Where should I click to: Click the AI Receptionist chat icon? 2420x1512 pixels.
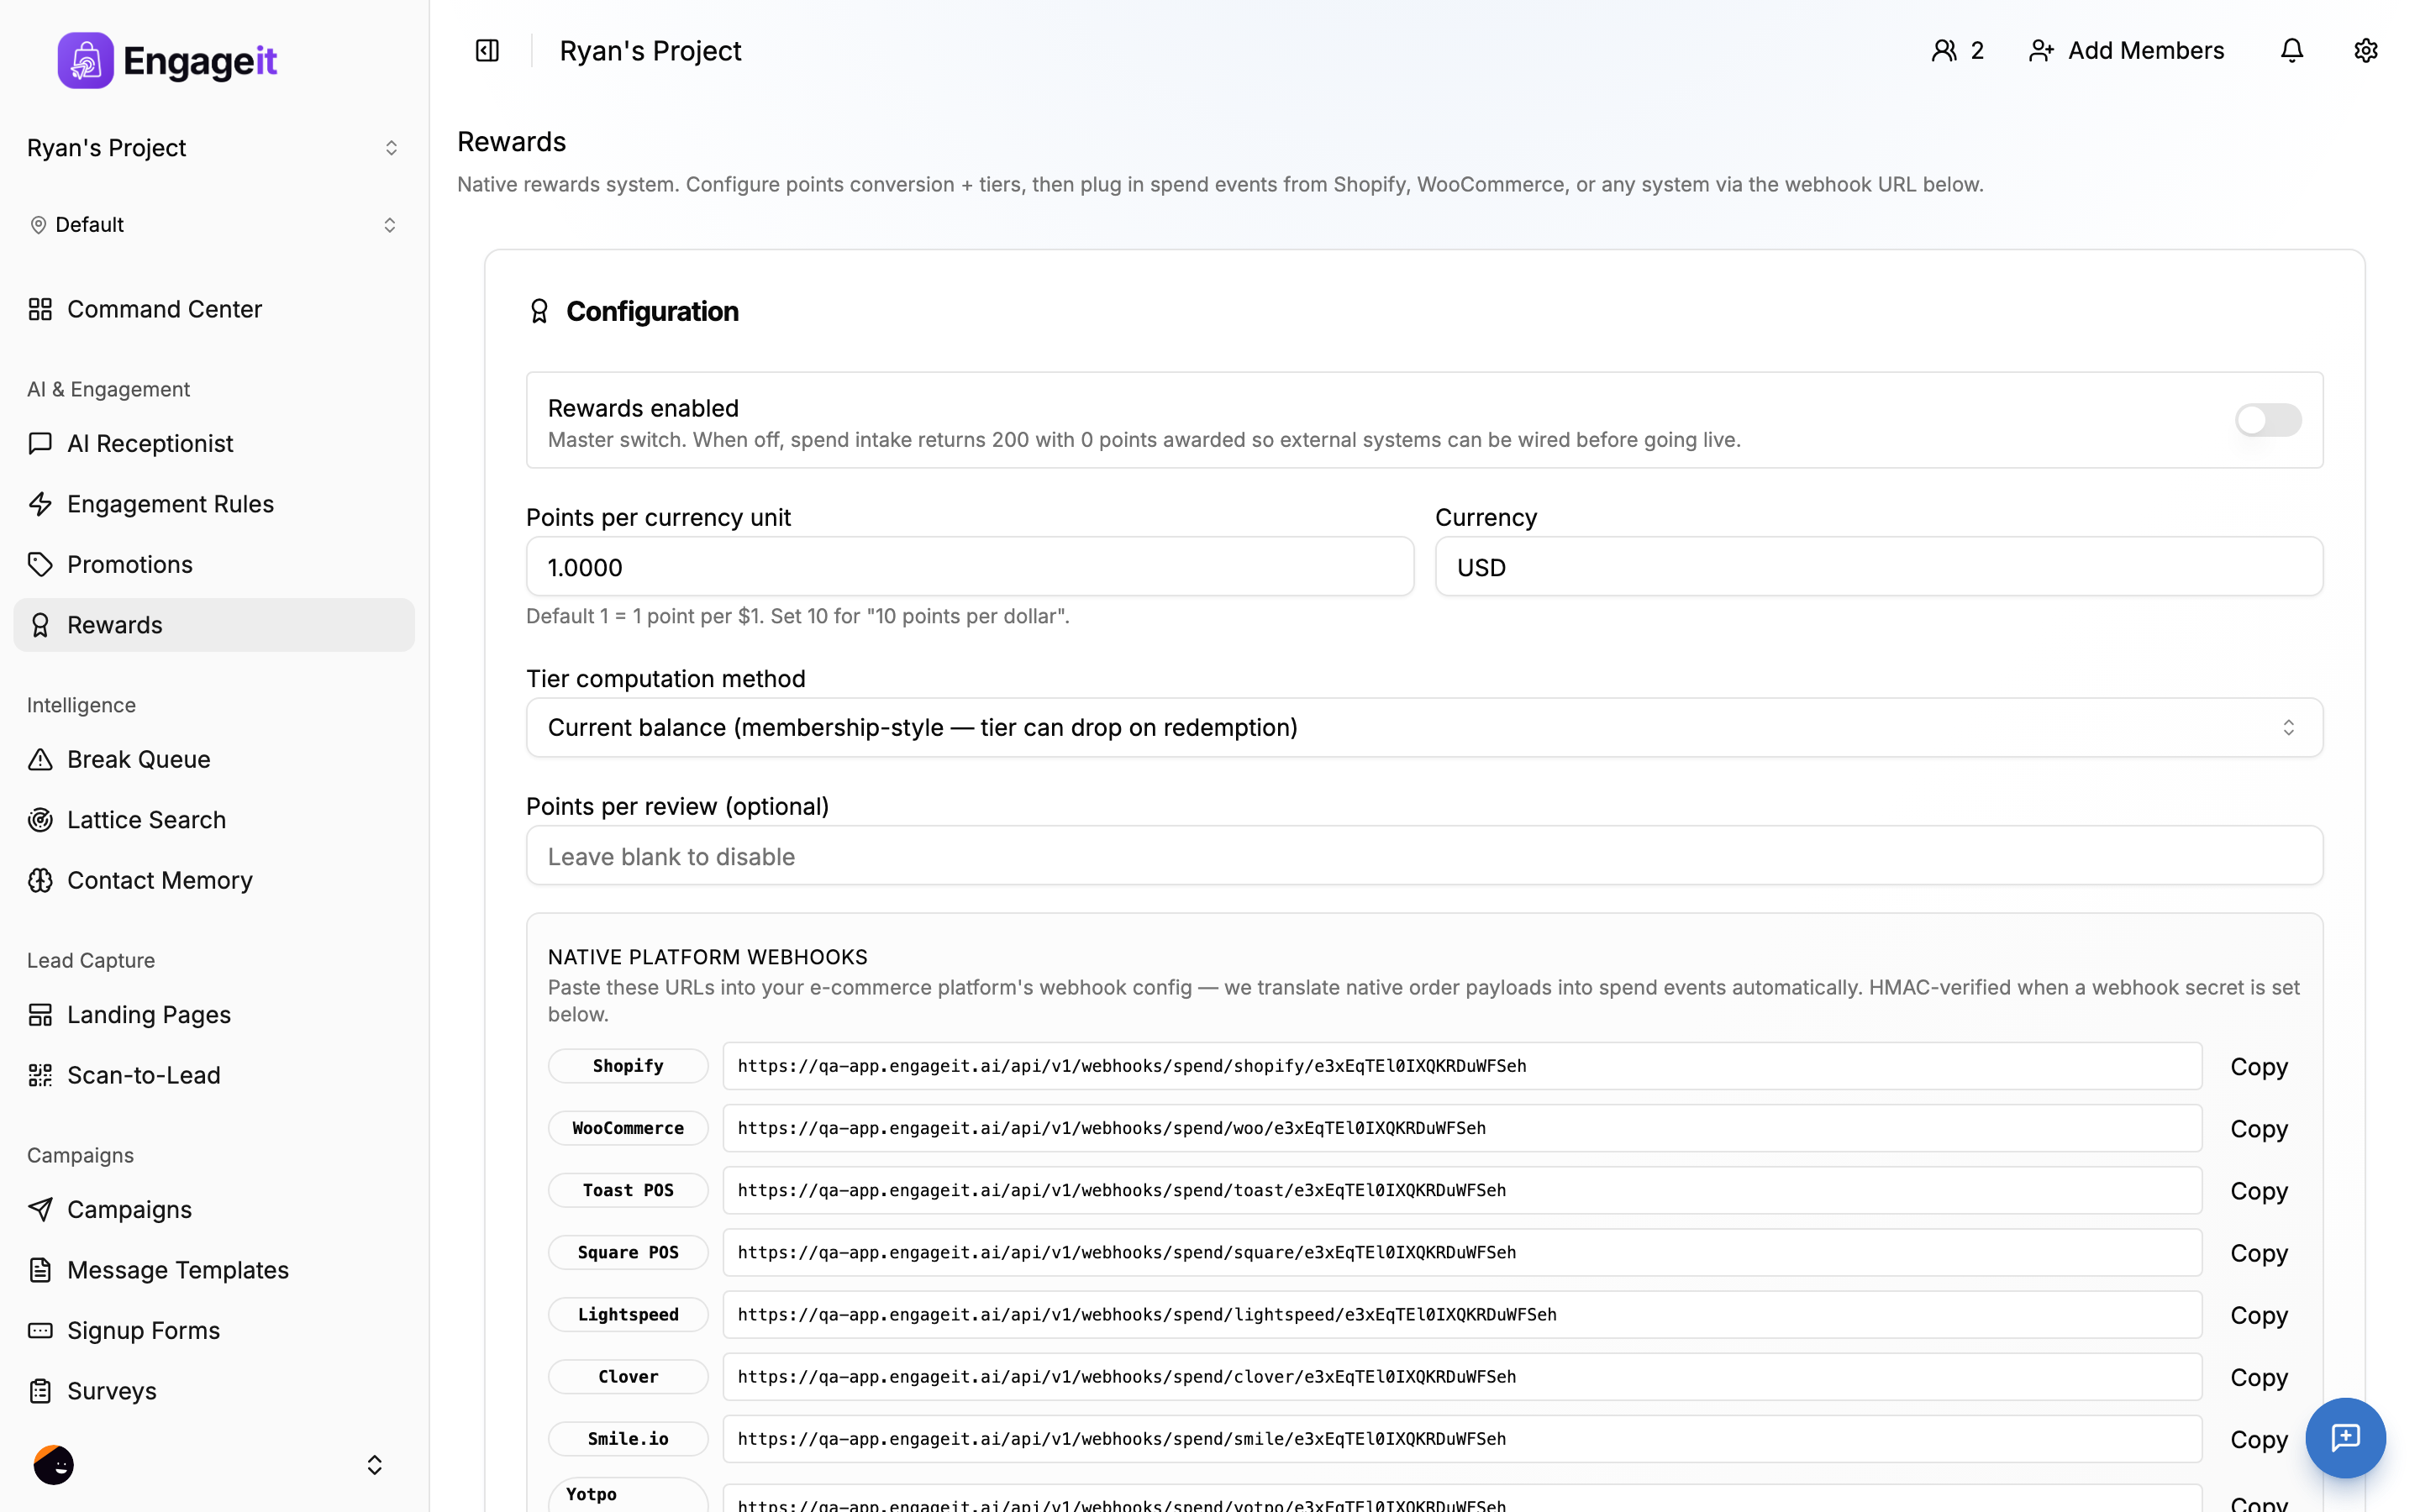click(40, 443)
